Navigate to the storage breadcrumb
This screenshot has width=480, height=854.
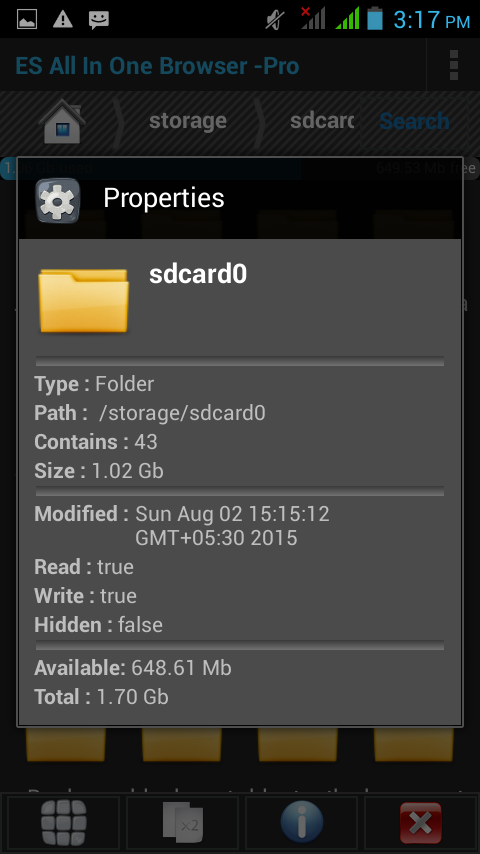coord(187,120)
